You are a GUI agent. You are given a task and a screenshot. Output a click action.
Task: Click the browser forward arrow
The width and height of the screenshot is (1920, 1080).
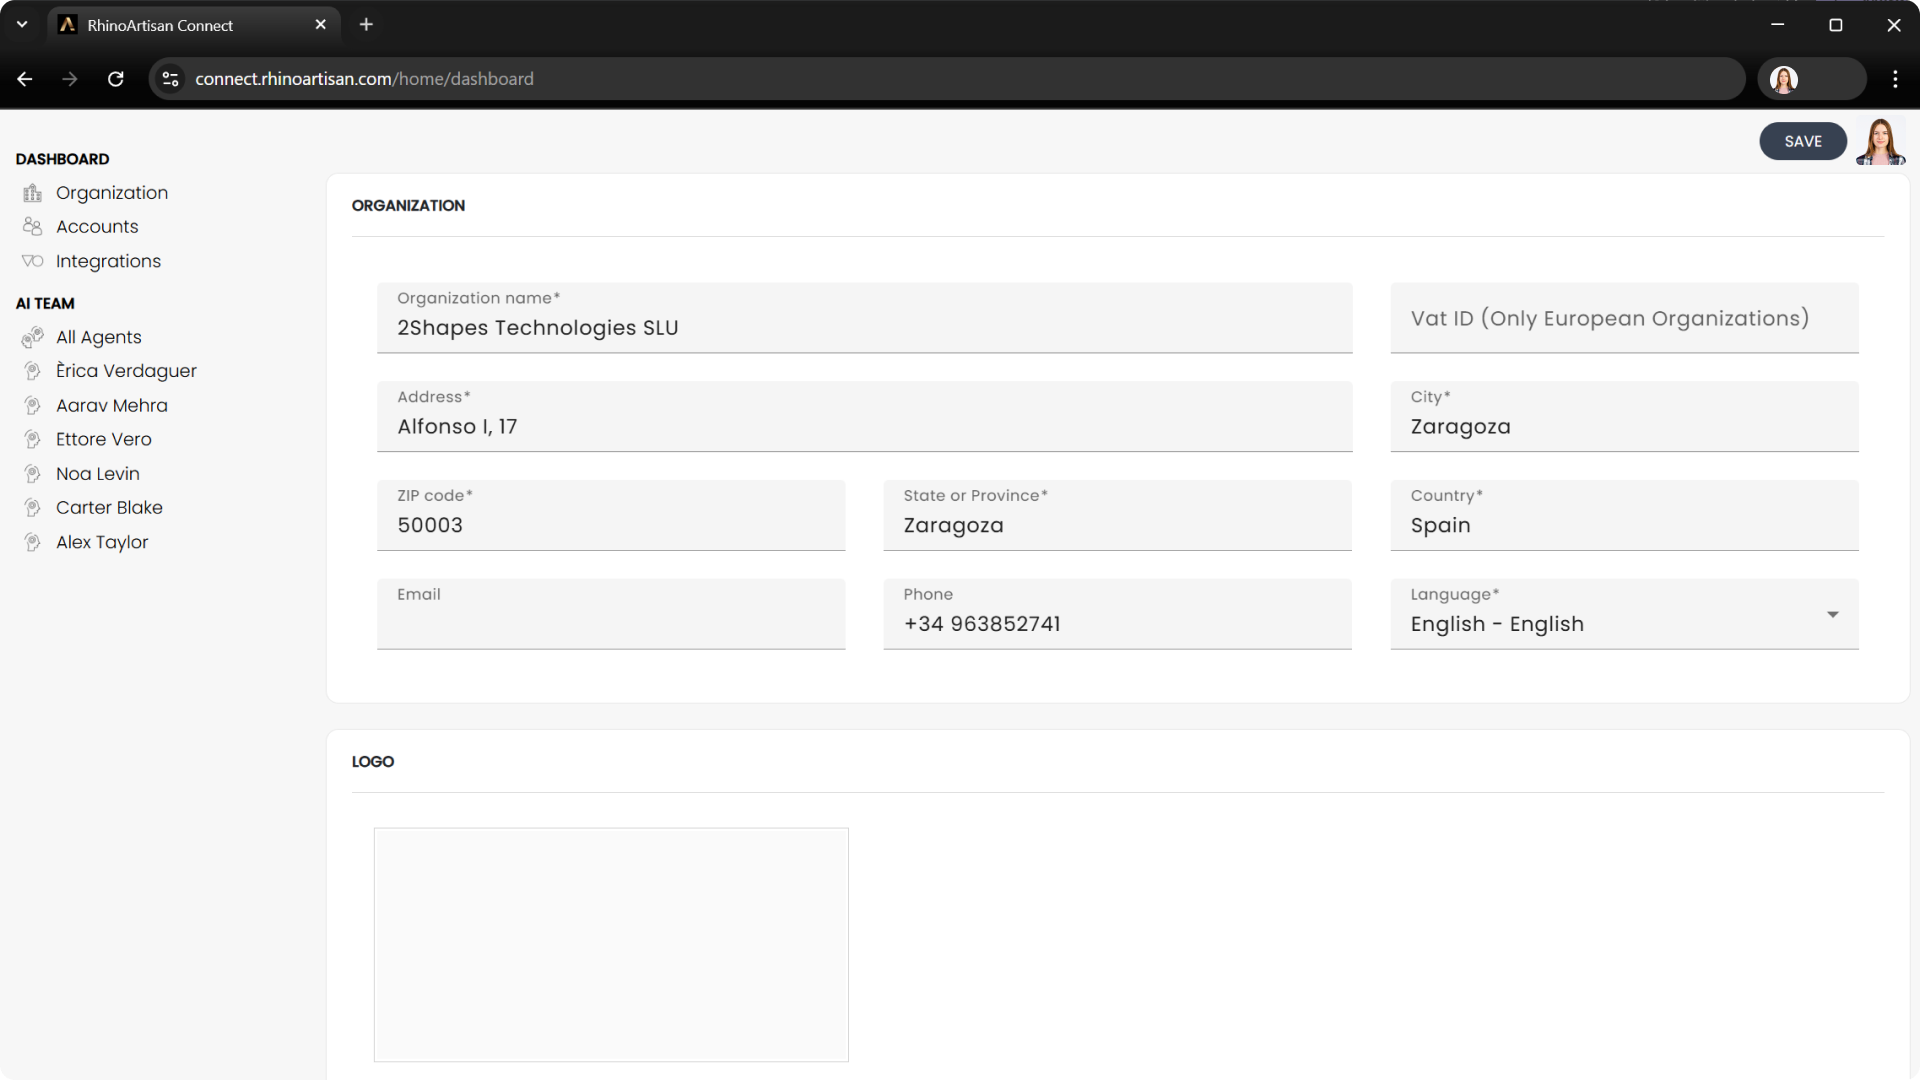pyautogui.click(x=70, y=79)
